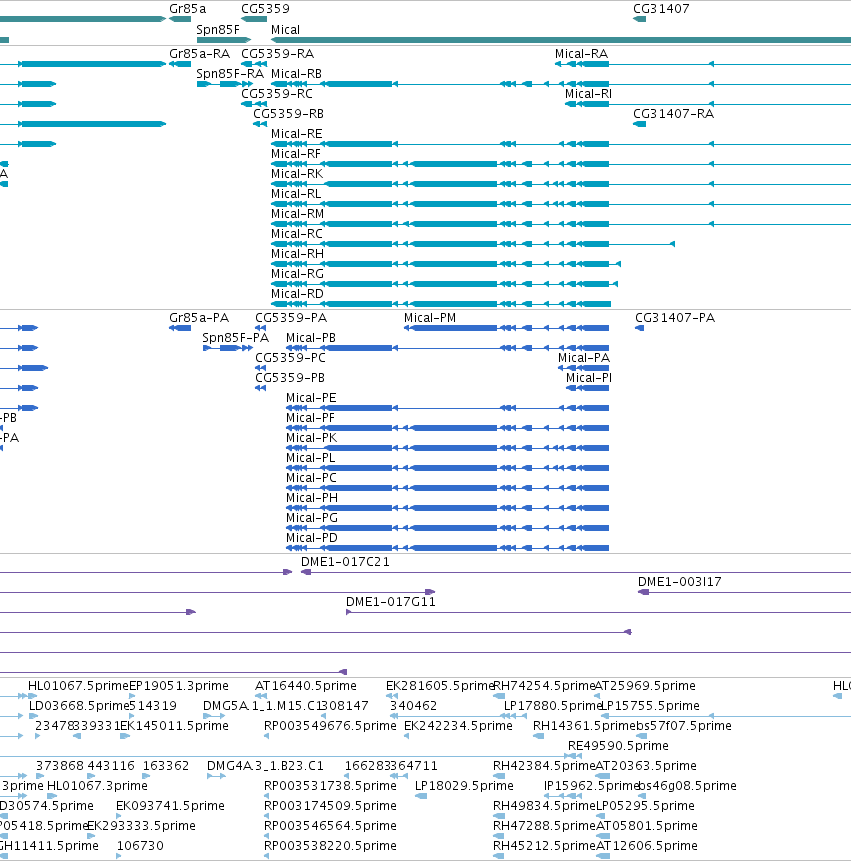Select the DME1-017C21 clone label

(345, 562)
